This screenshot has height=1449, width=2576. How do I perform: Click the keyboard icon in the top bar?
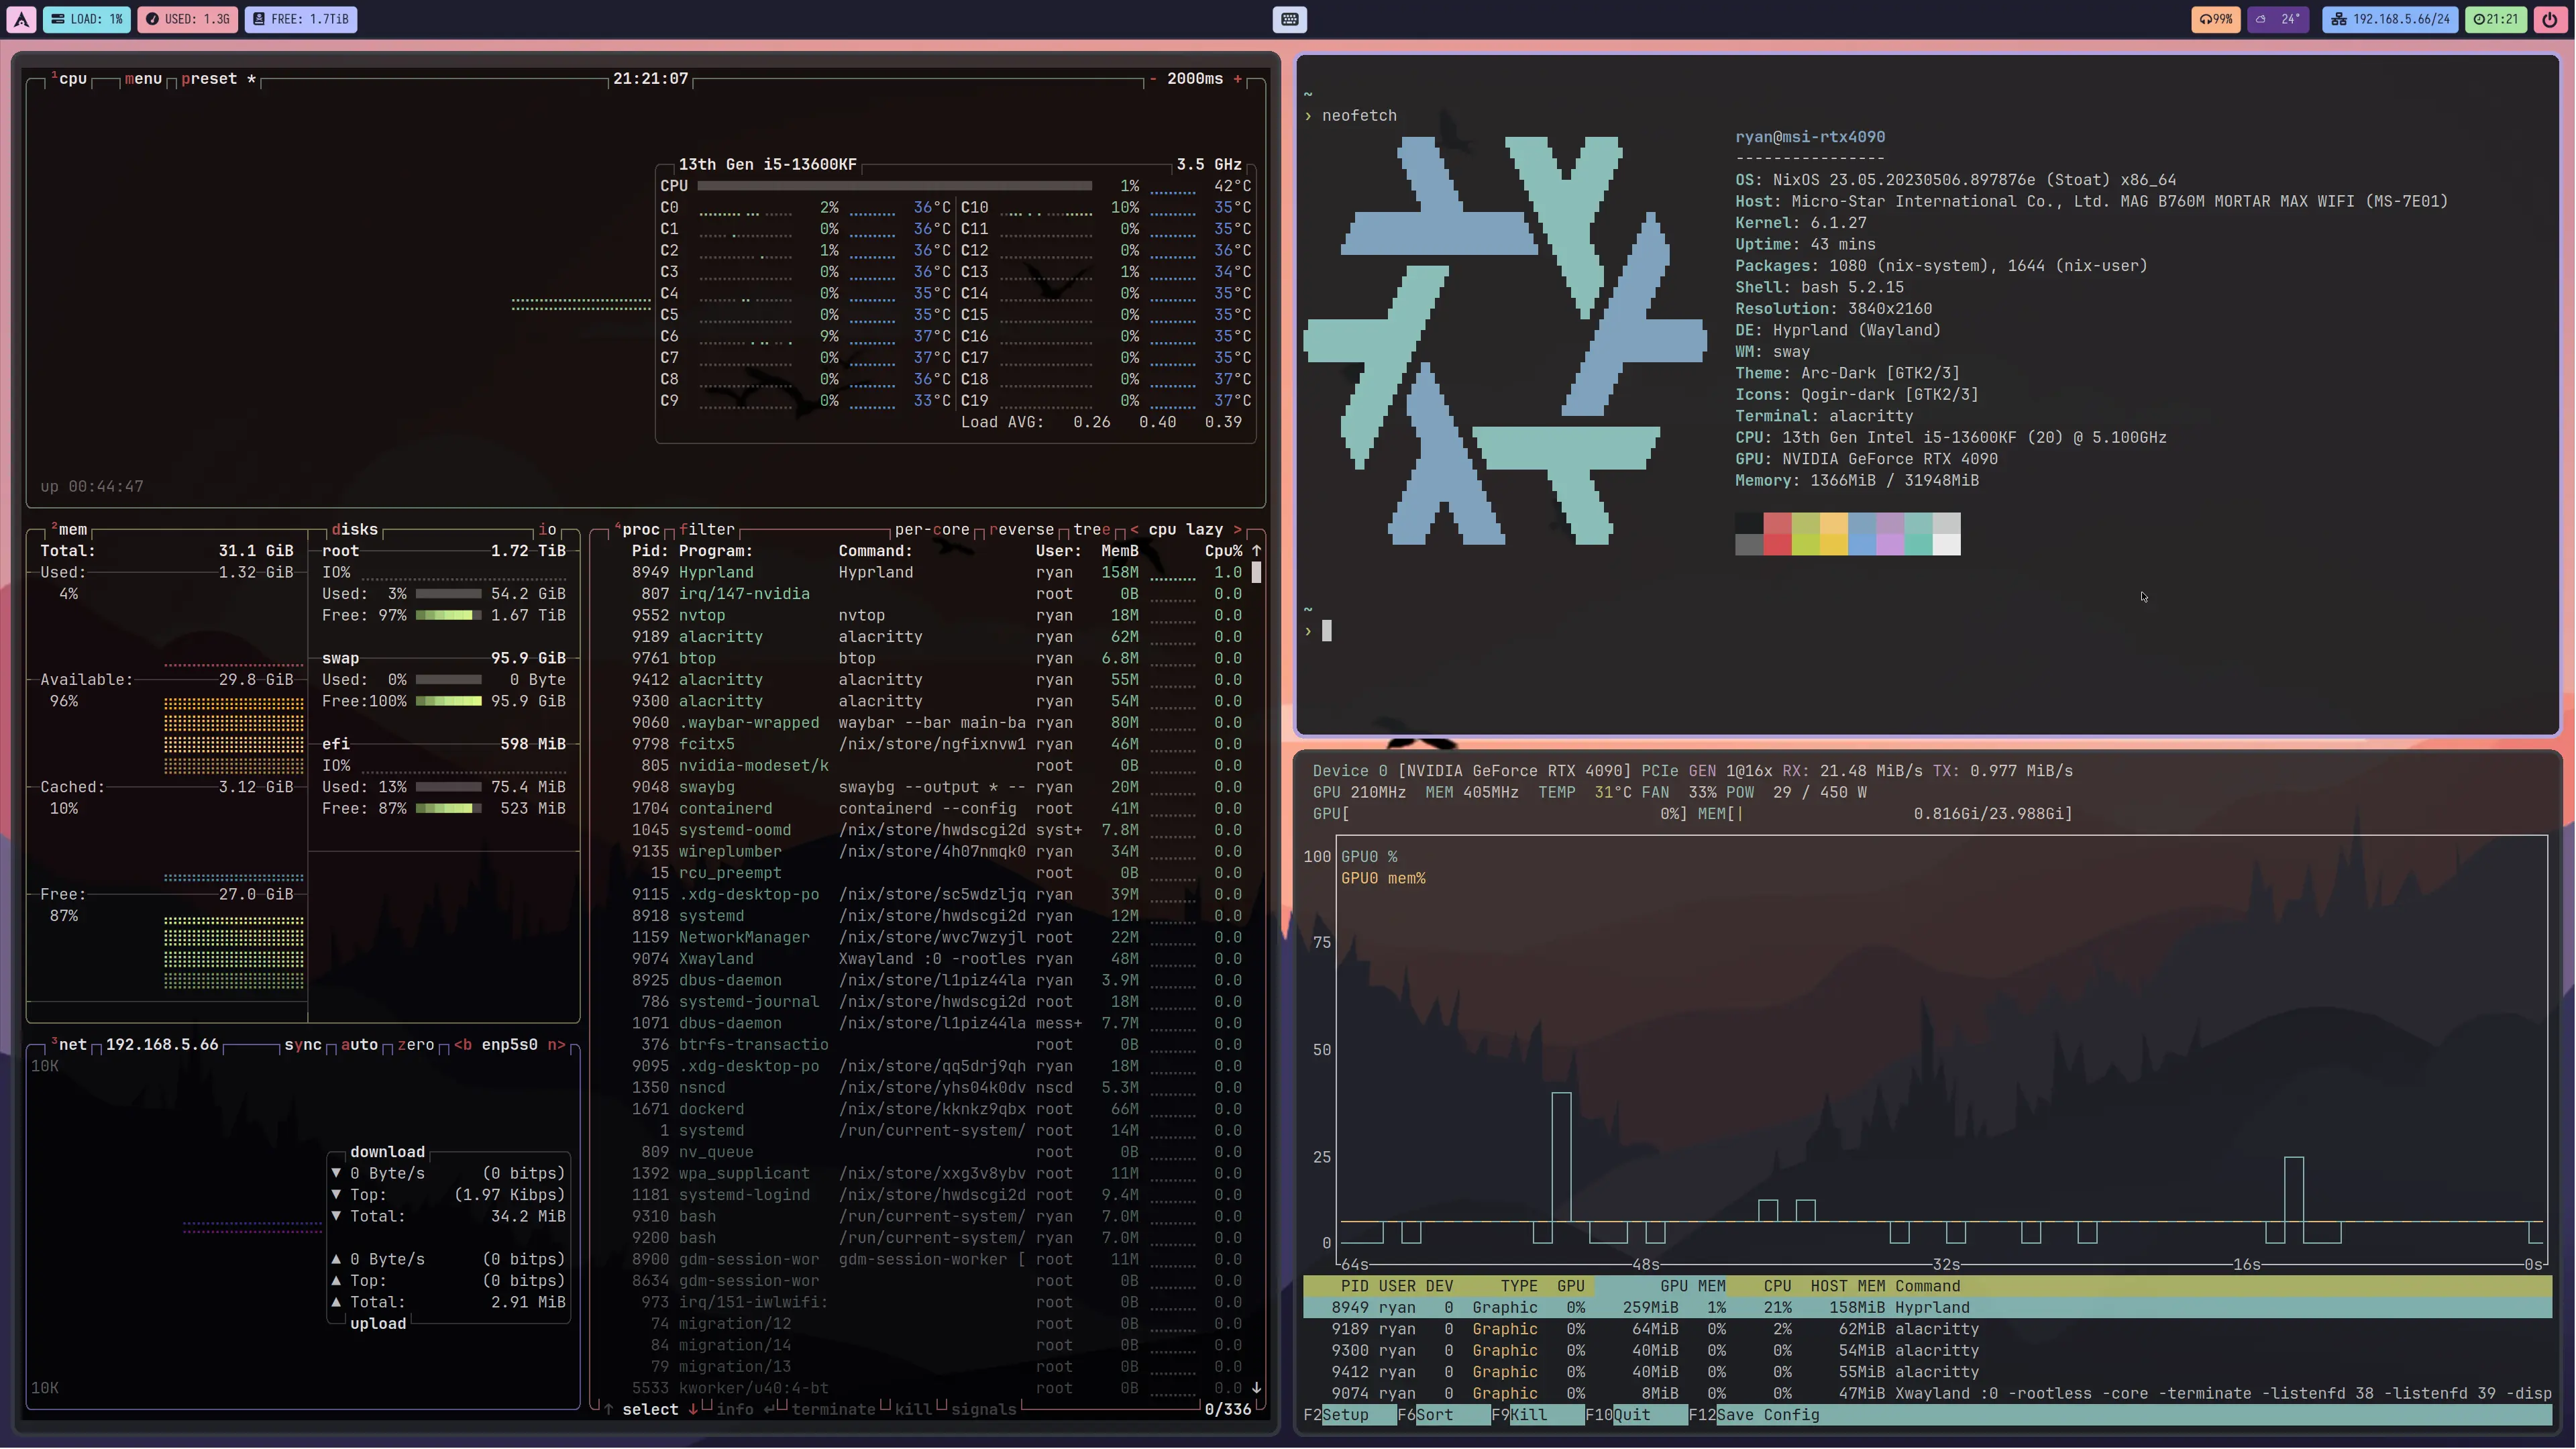(x=1289, y=19)
